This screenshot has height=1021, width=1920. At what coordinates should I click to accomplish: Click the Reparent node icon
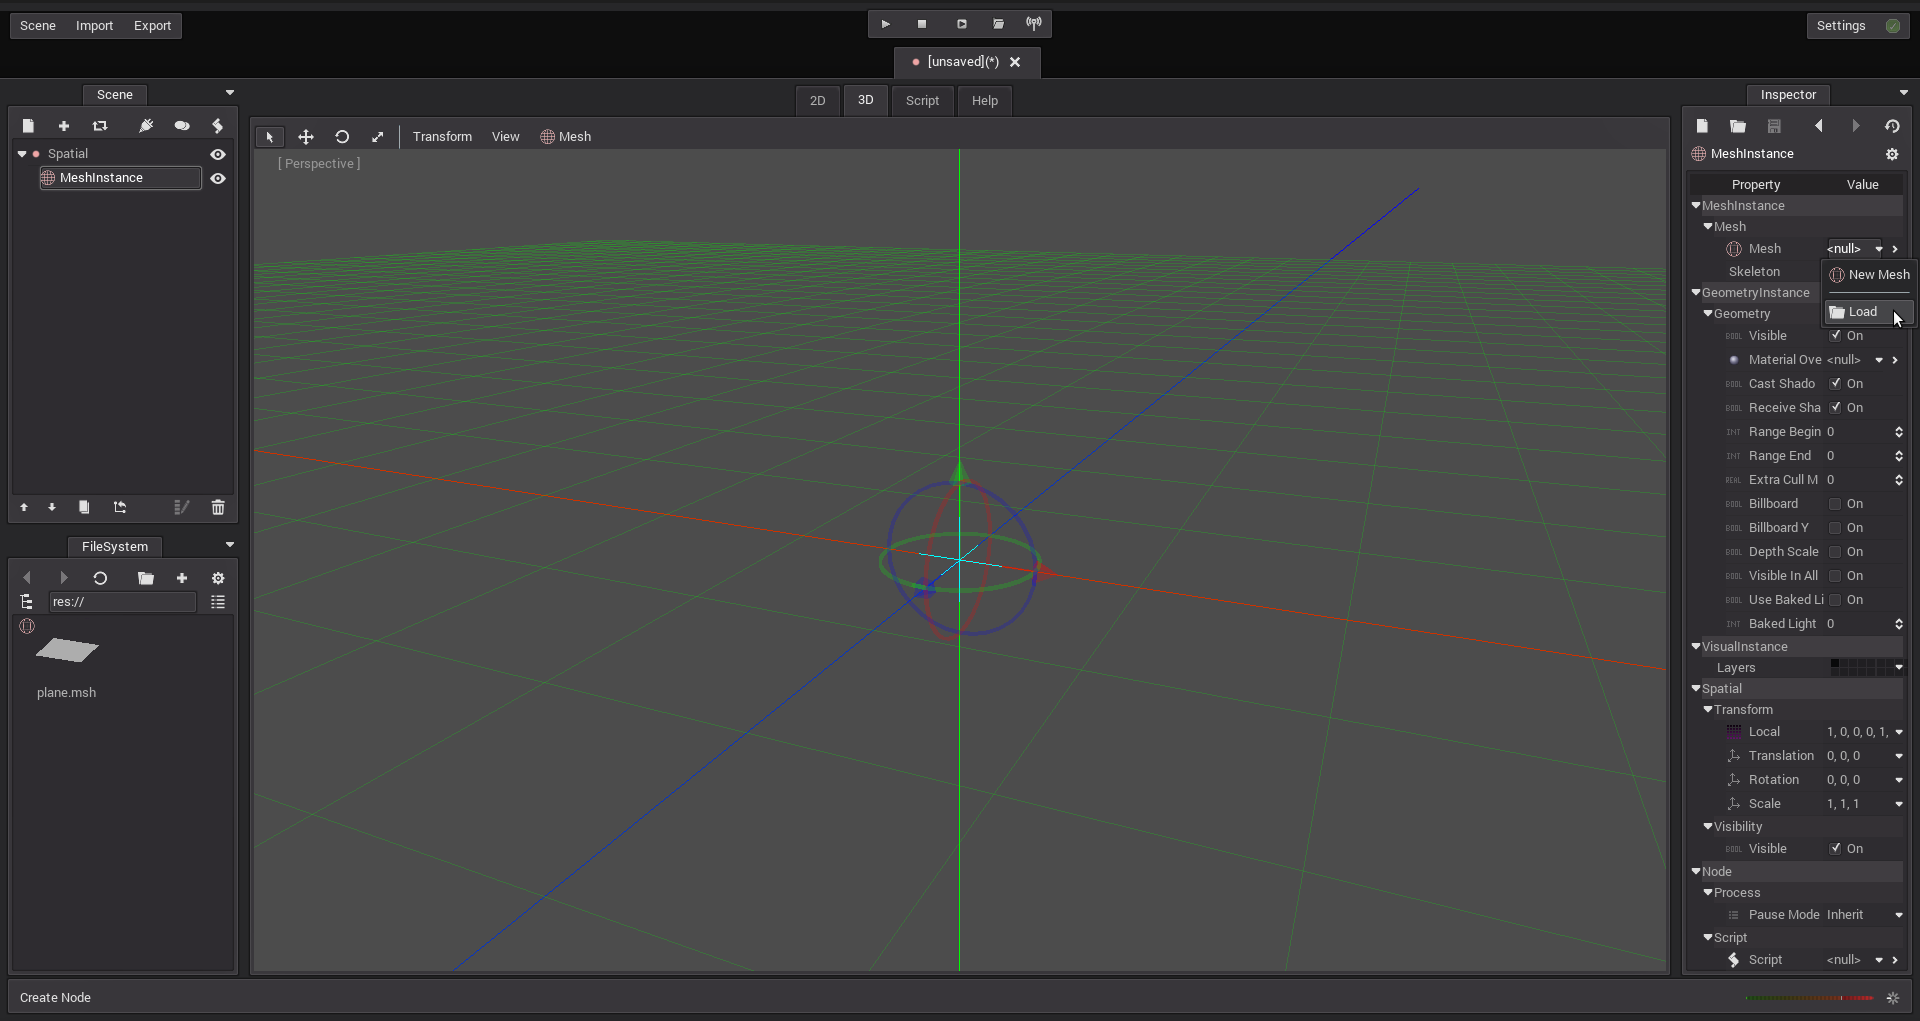[120, 507]
